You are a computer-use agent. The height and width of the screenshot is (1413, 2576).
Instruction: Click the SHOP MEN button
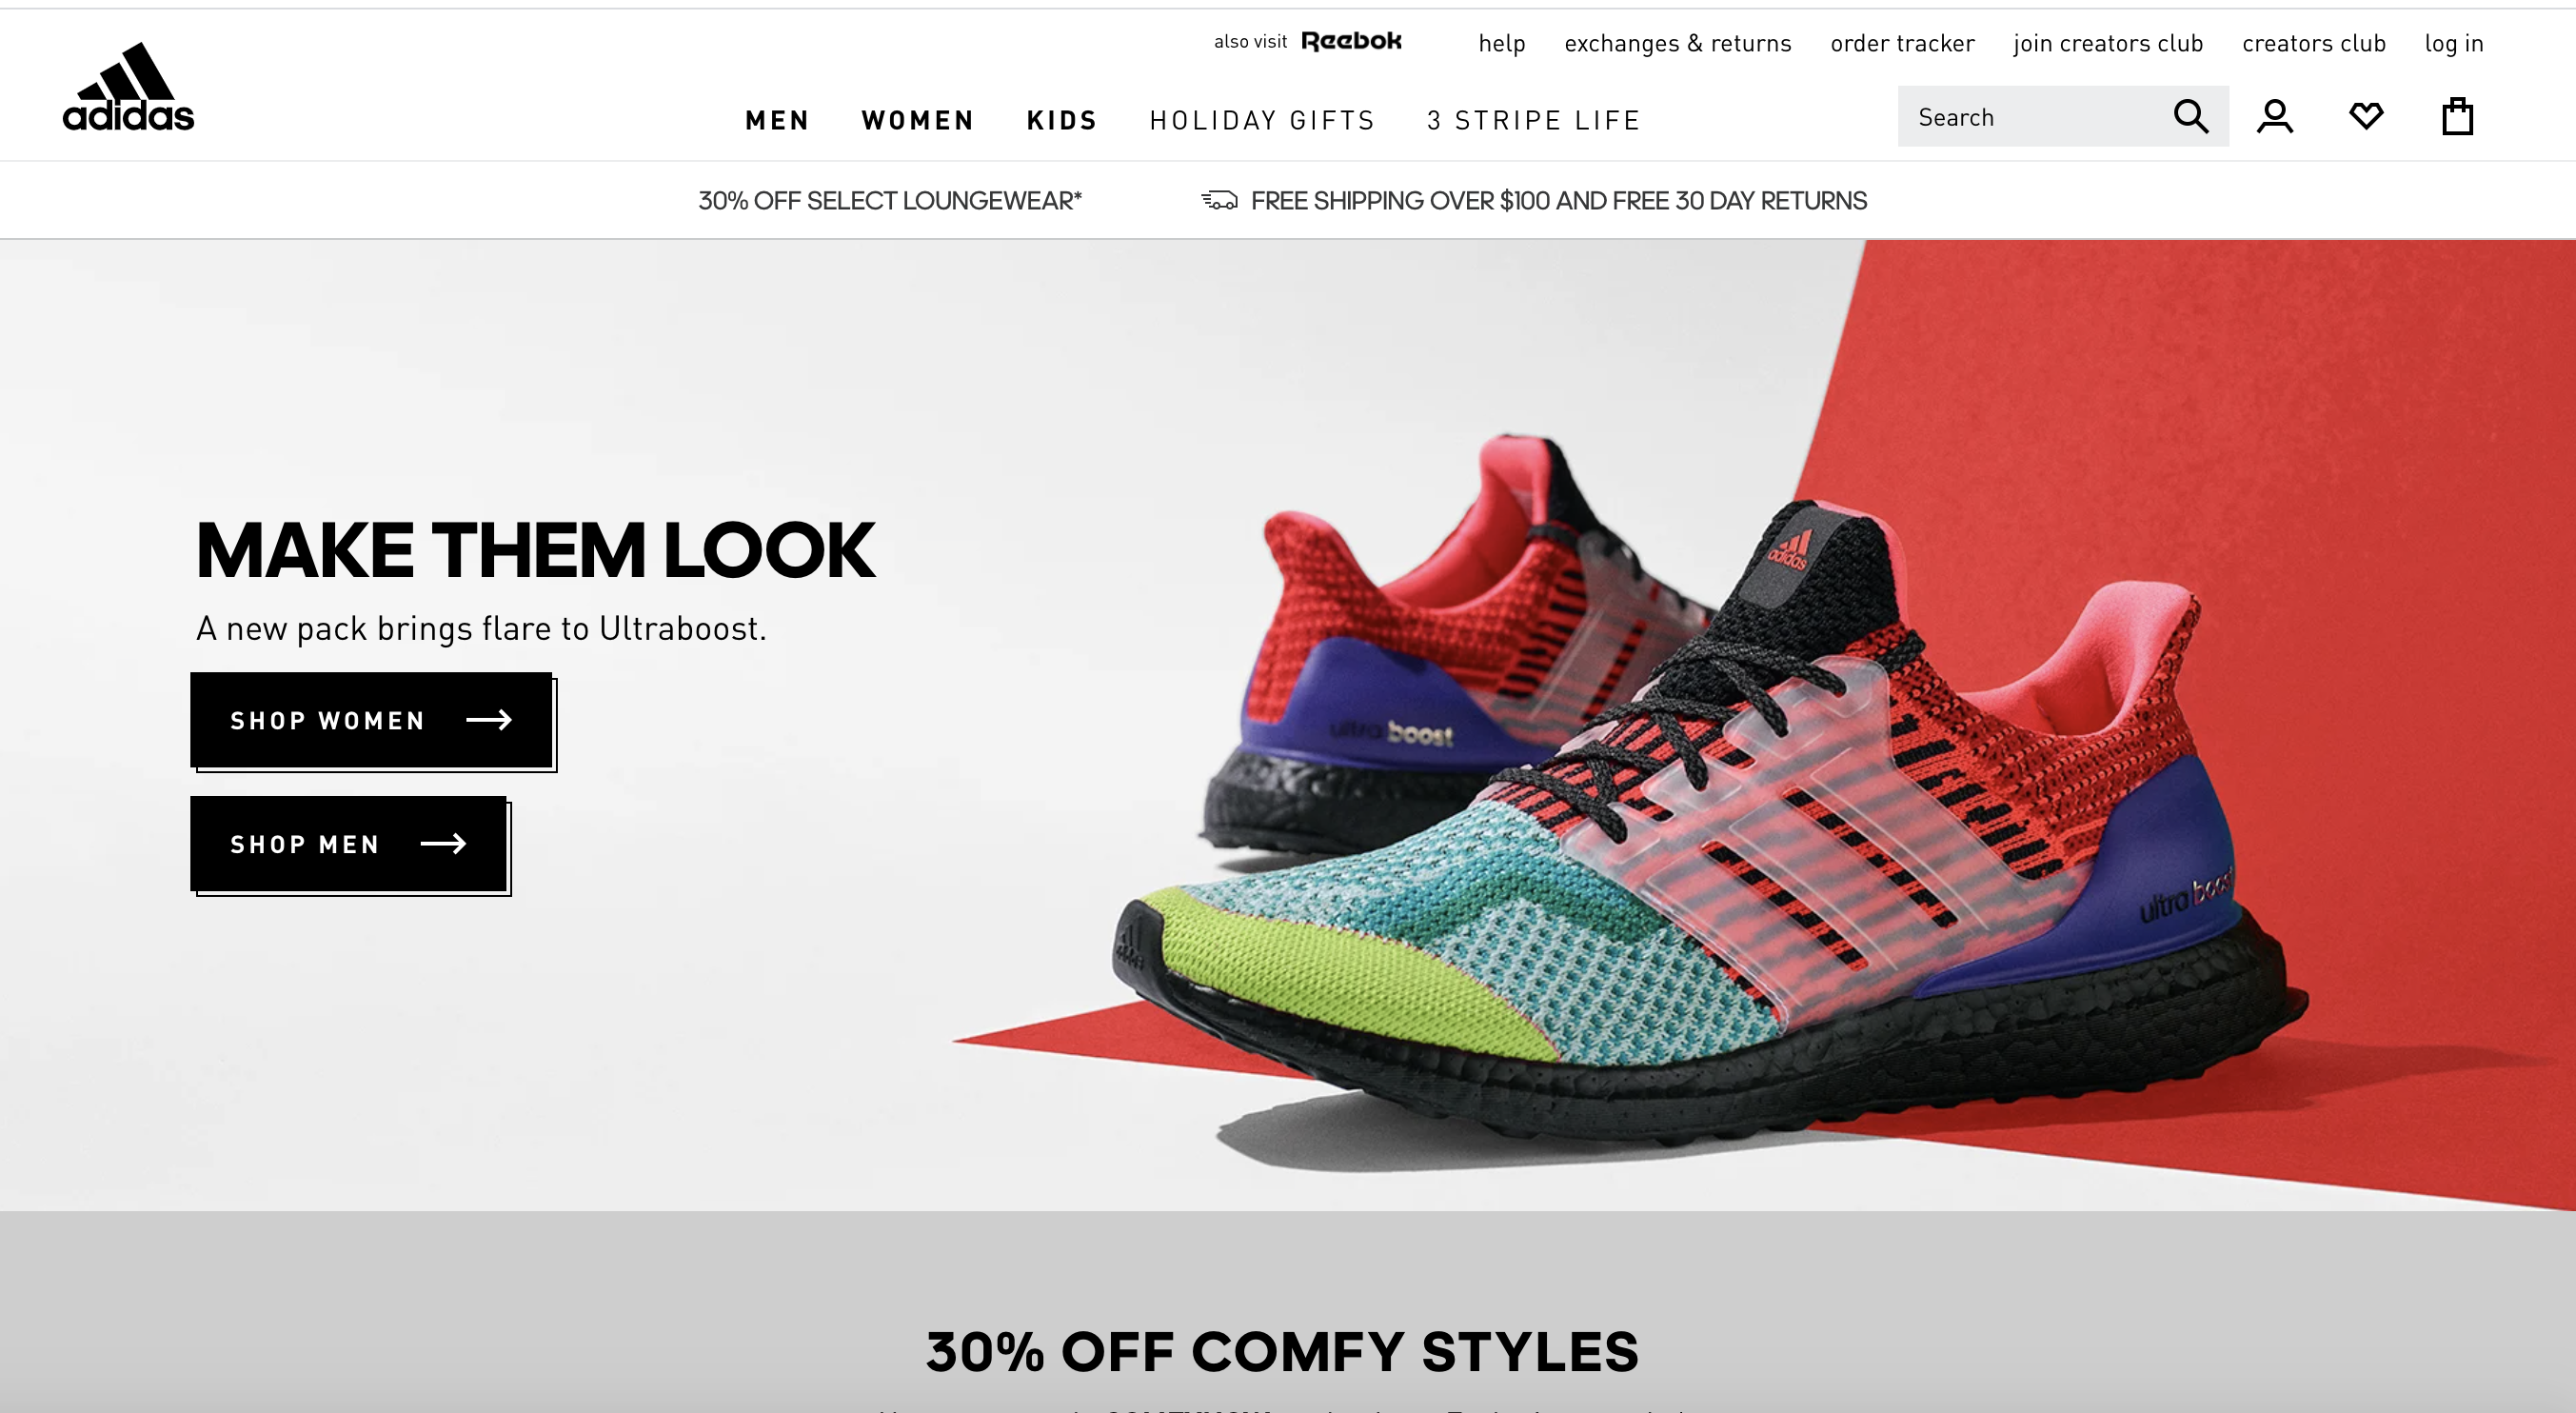point(349,844)
